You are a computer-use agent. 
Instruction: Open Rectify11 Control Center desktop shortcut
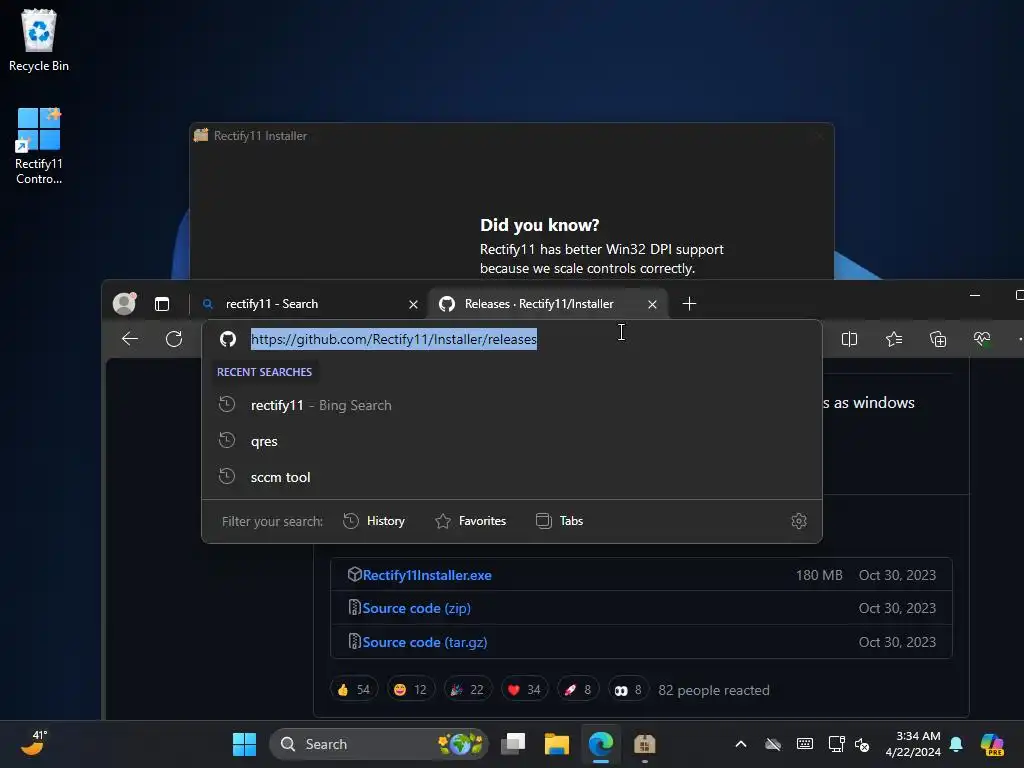(39, 146)
